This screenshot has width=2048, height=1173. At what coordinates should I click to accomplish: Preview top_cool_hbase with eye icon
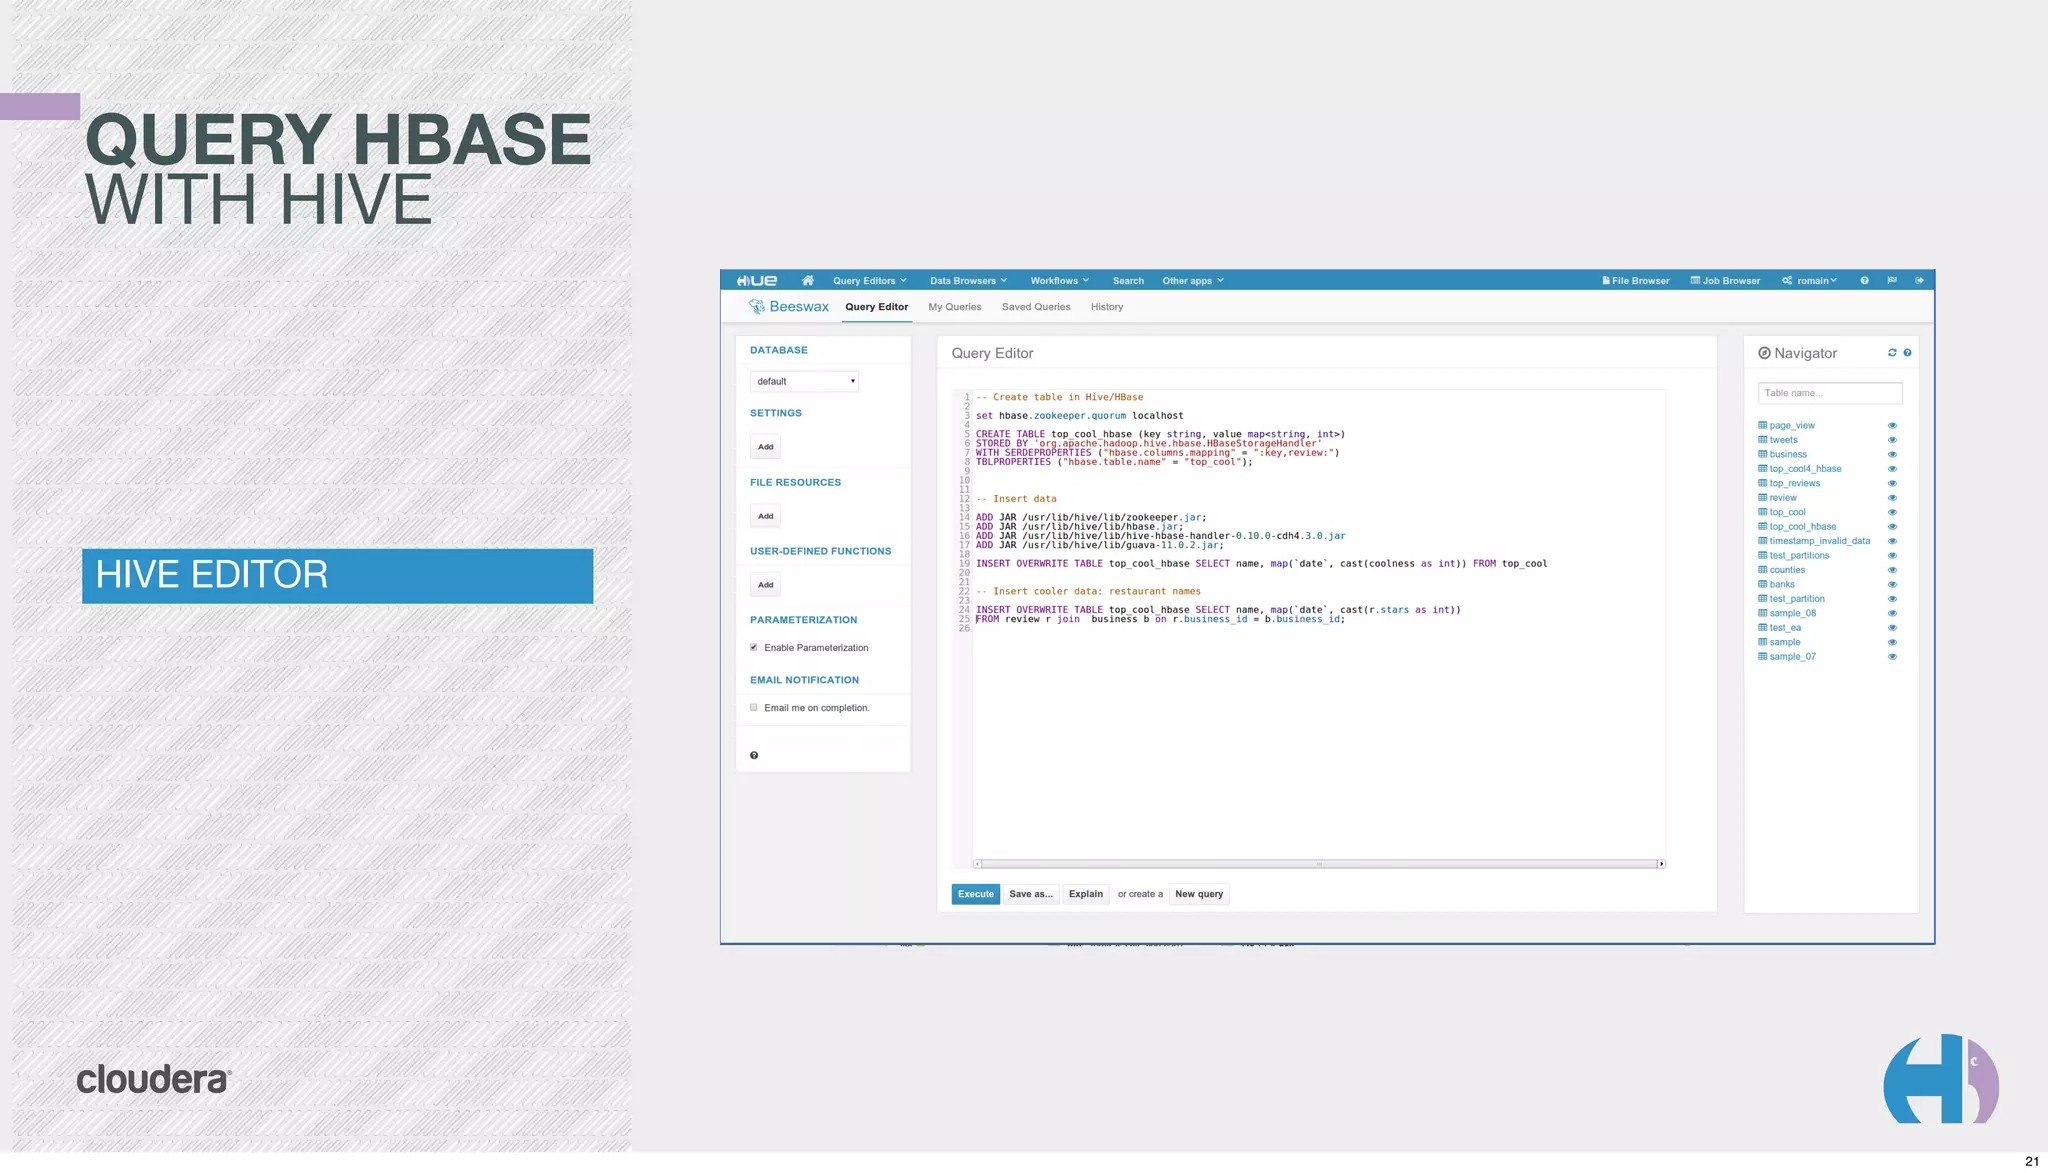pyautogui.click(x=1892, y=527)
